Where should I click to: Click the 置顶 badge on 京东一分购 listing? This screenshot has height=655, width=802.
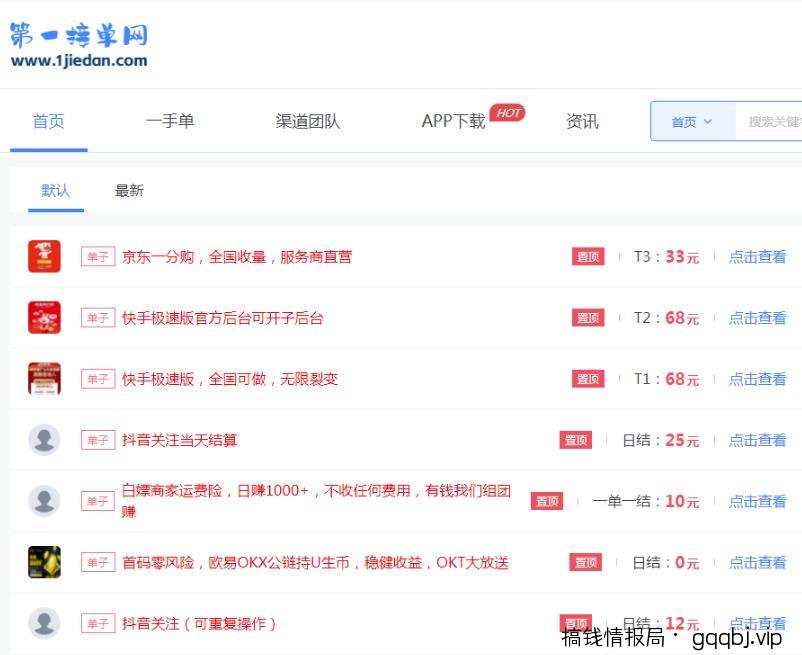tap(587, 256)
